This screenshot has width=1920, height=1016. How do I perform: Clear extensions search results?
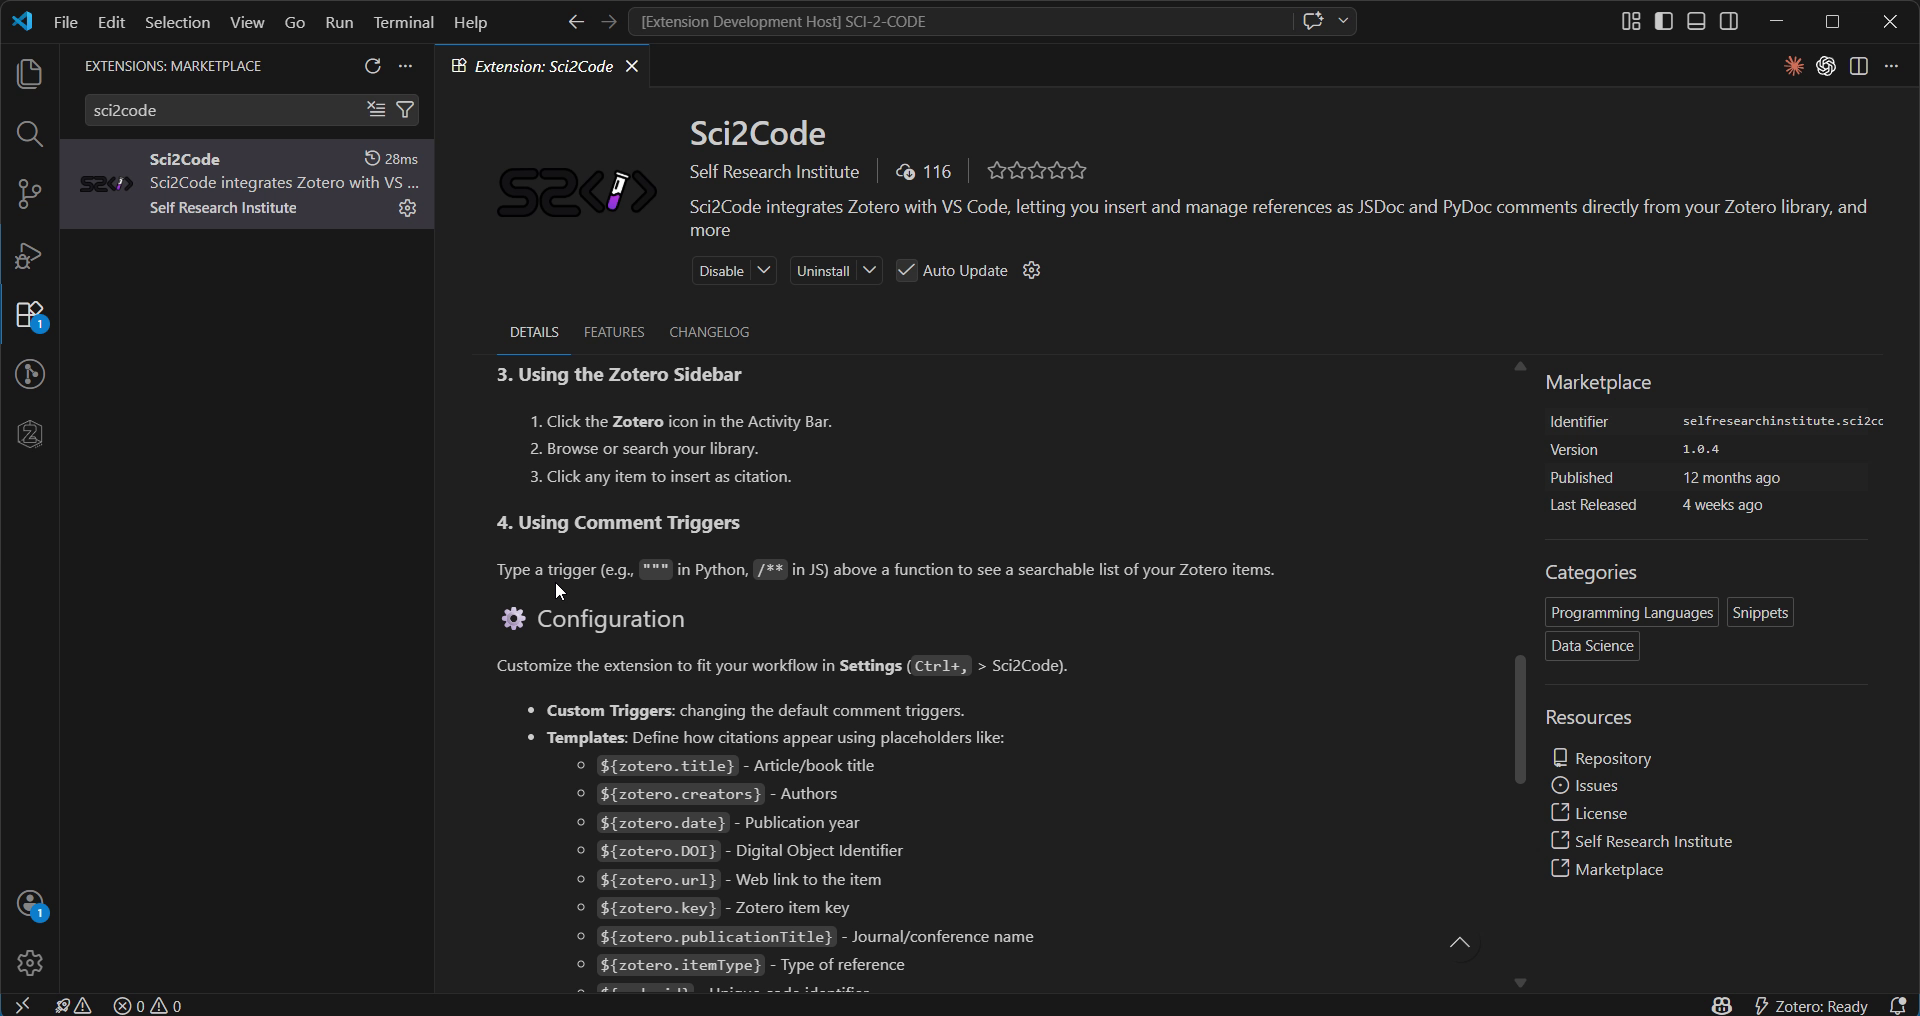(376, 110)
